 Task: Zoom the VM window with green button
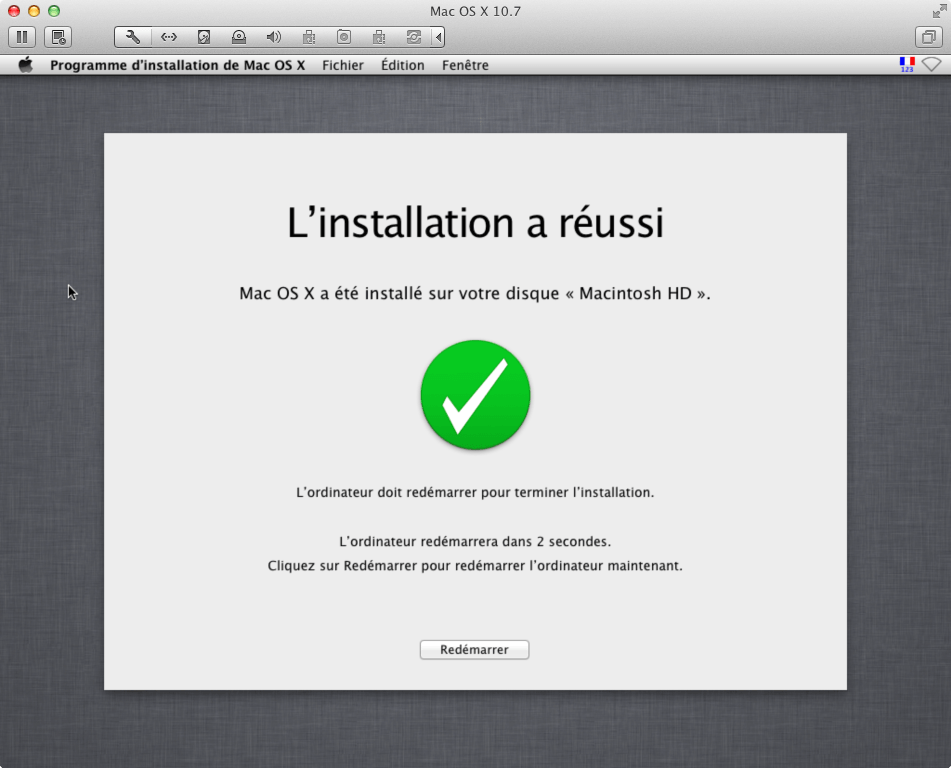click(x=54, y=11)
